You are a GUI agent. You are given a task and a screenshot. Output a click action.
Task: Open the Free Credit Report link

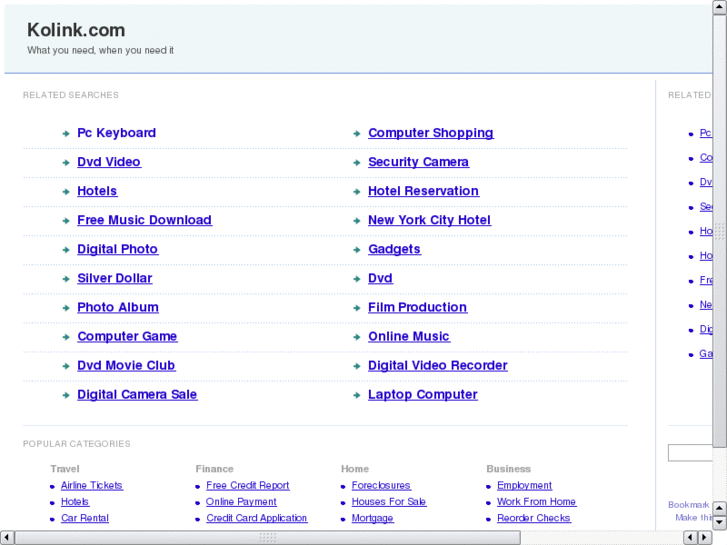pyautogui.click(x=248, y=486)
